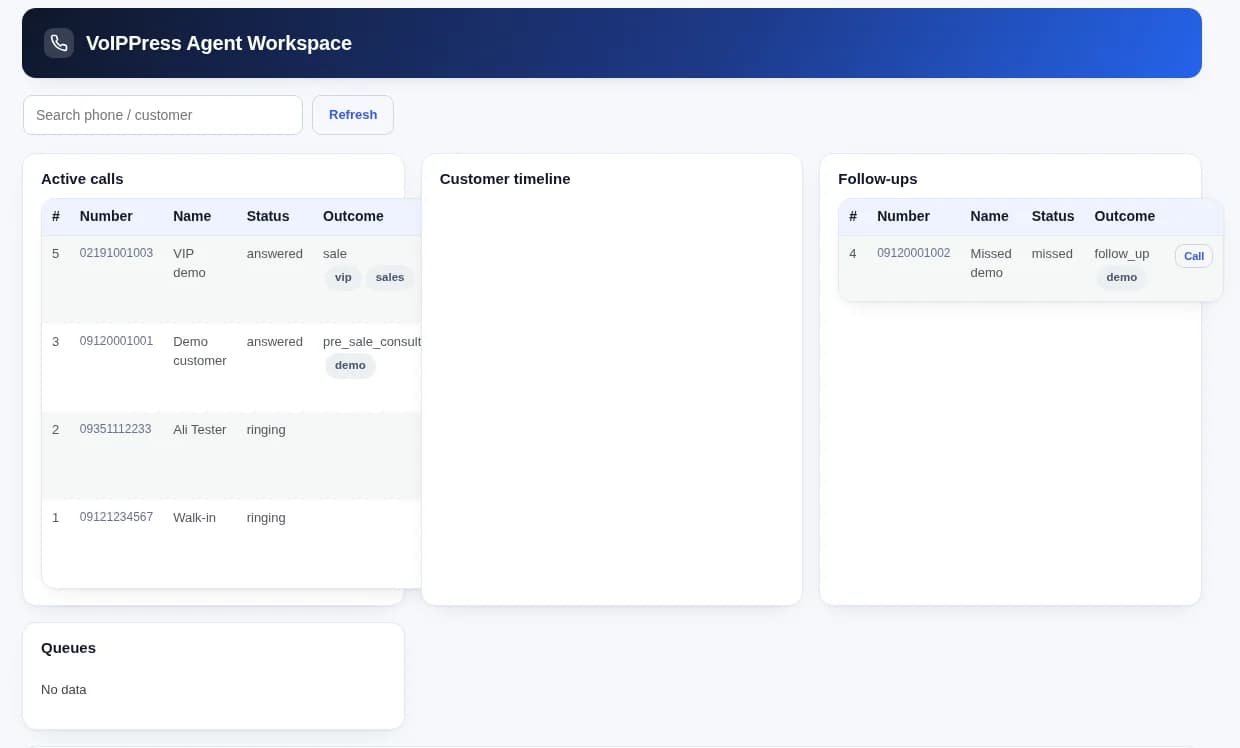Click the Ali Tester name cell
The image size is (1240, 748).
coord(200,429)
